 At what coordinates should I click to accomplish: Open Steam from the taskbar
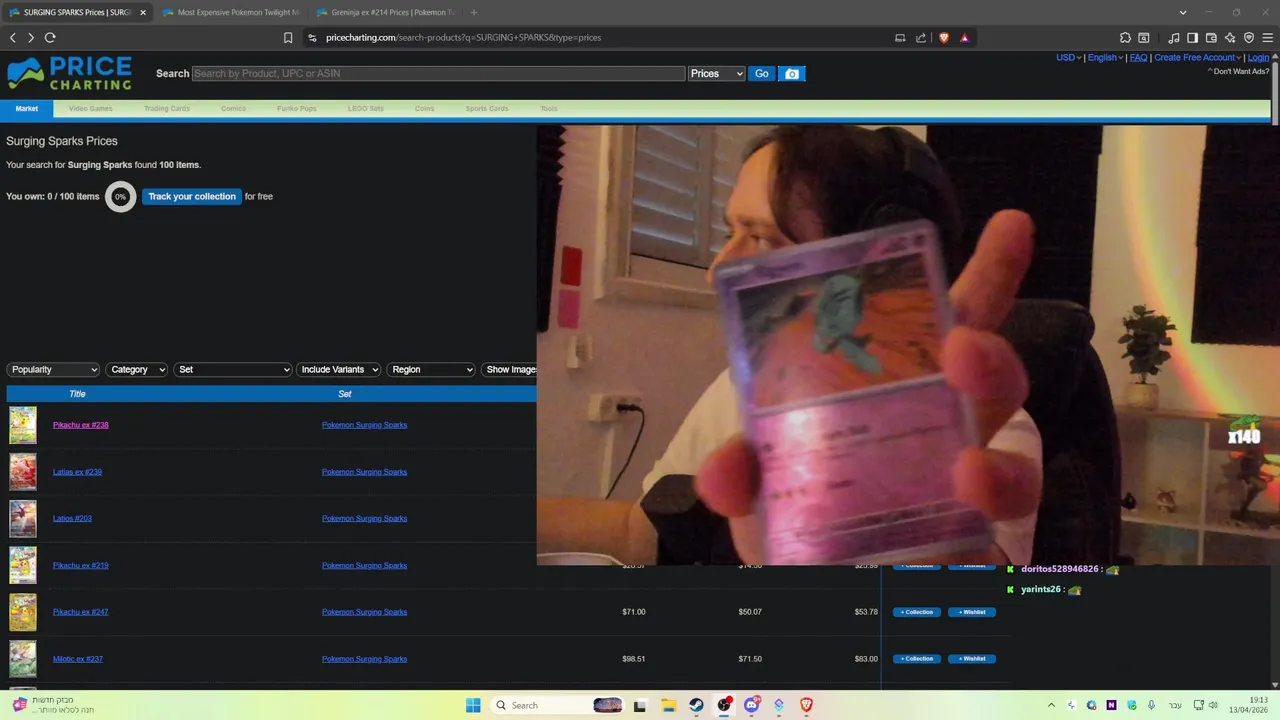pos(696,705)
